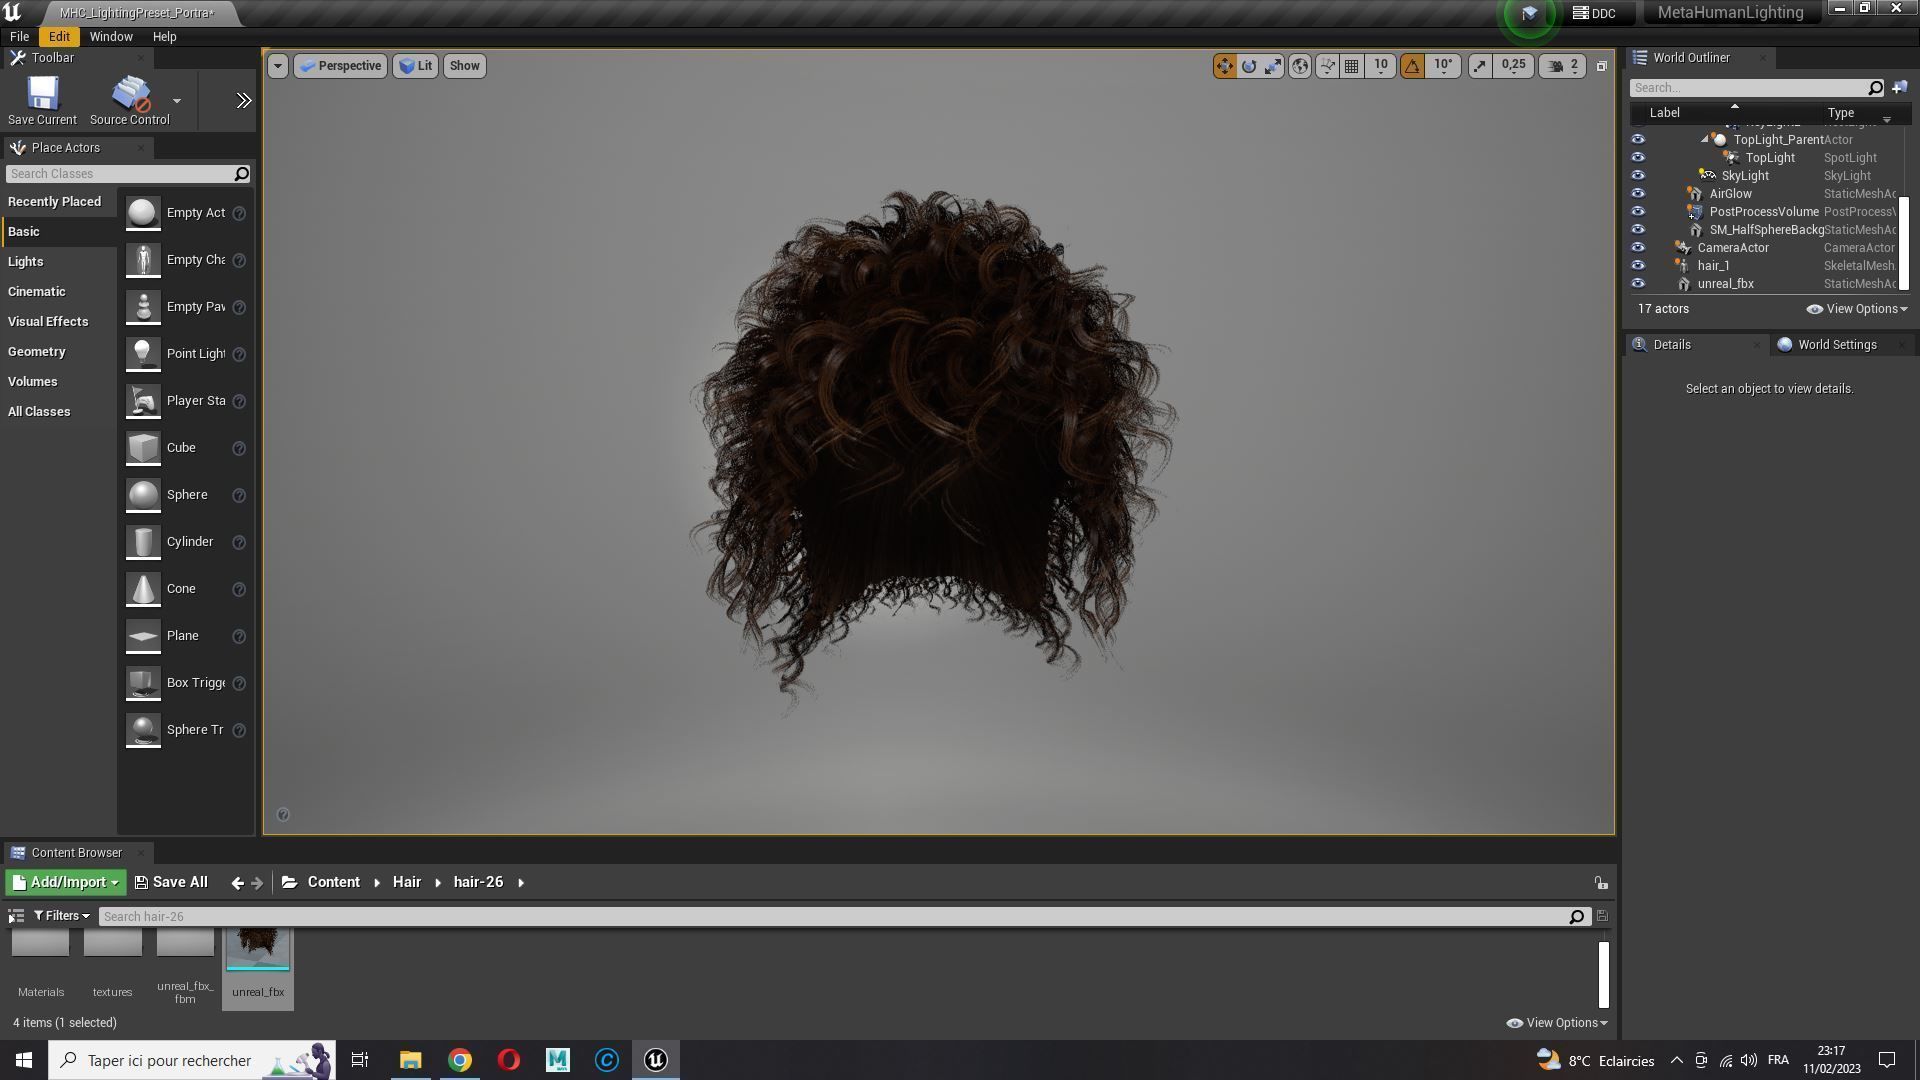This screenshot has width=1920, height=1080.
Task: Open the Lit view mode menu
Action: coord(415,66)
